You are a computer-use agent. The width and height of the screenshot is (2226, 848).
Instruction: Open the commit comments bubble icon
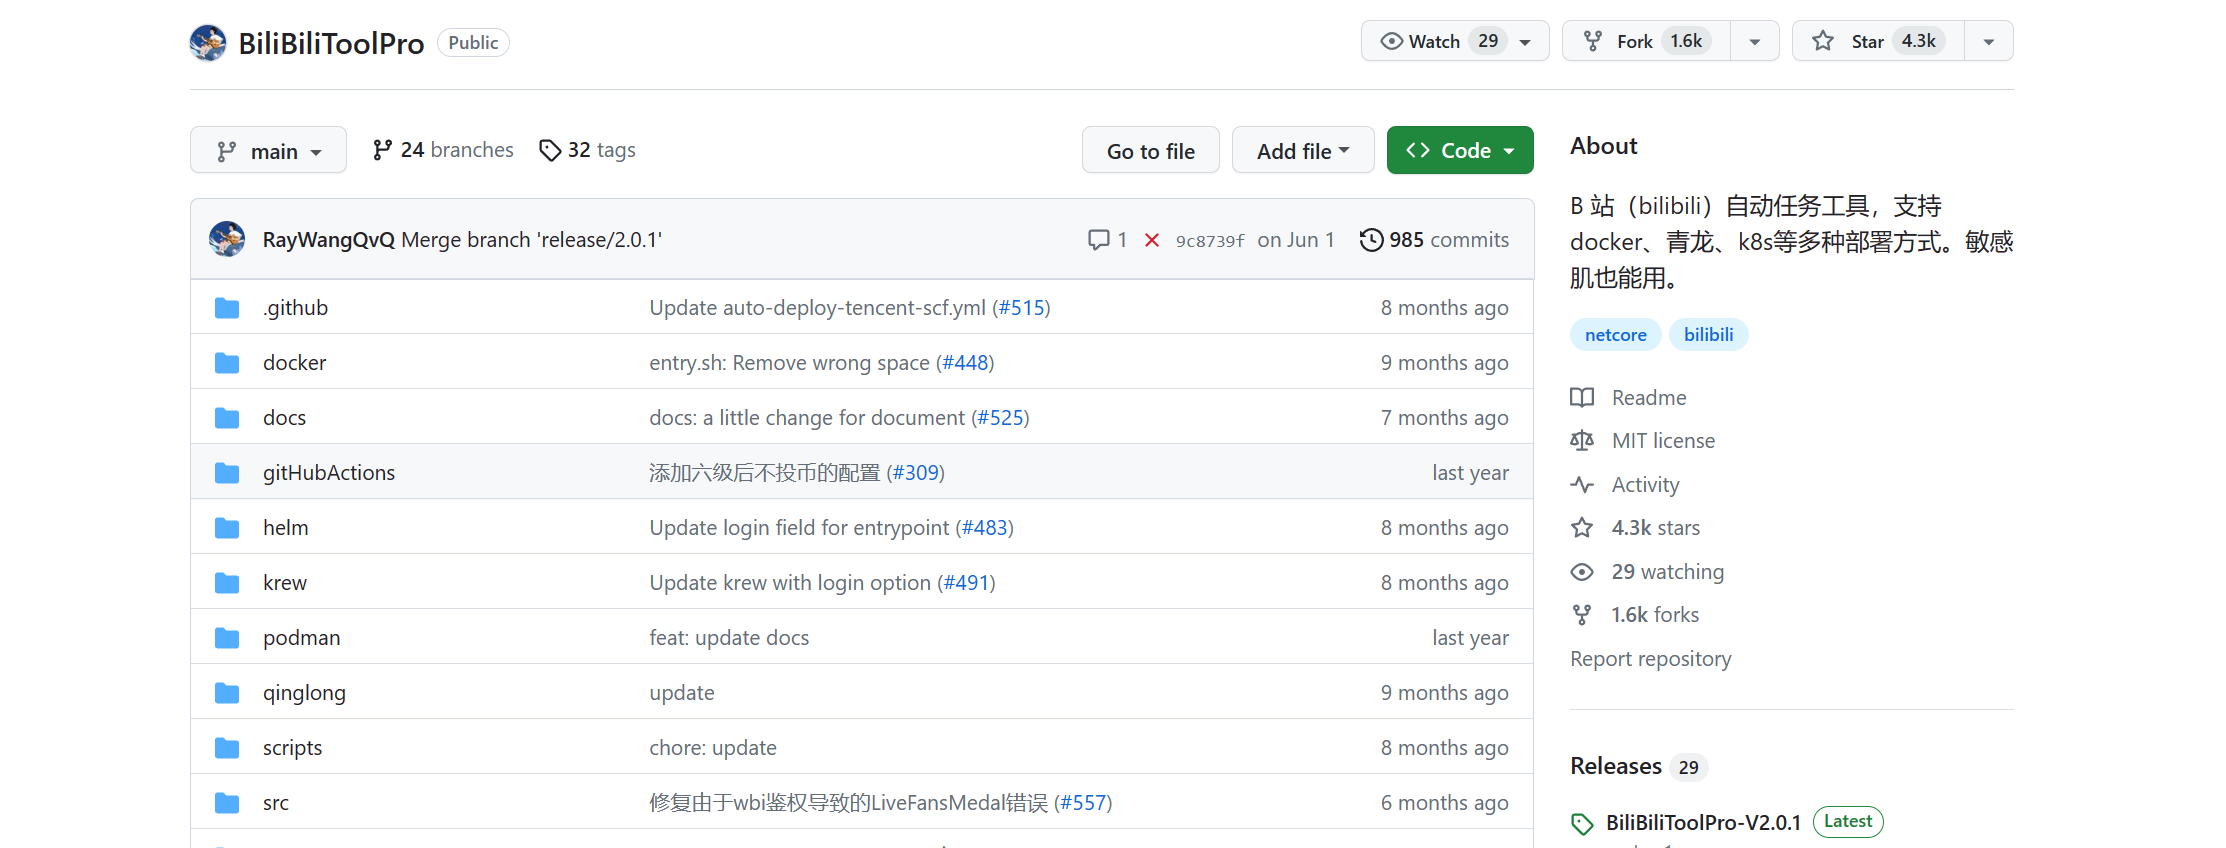point(1099,240)
